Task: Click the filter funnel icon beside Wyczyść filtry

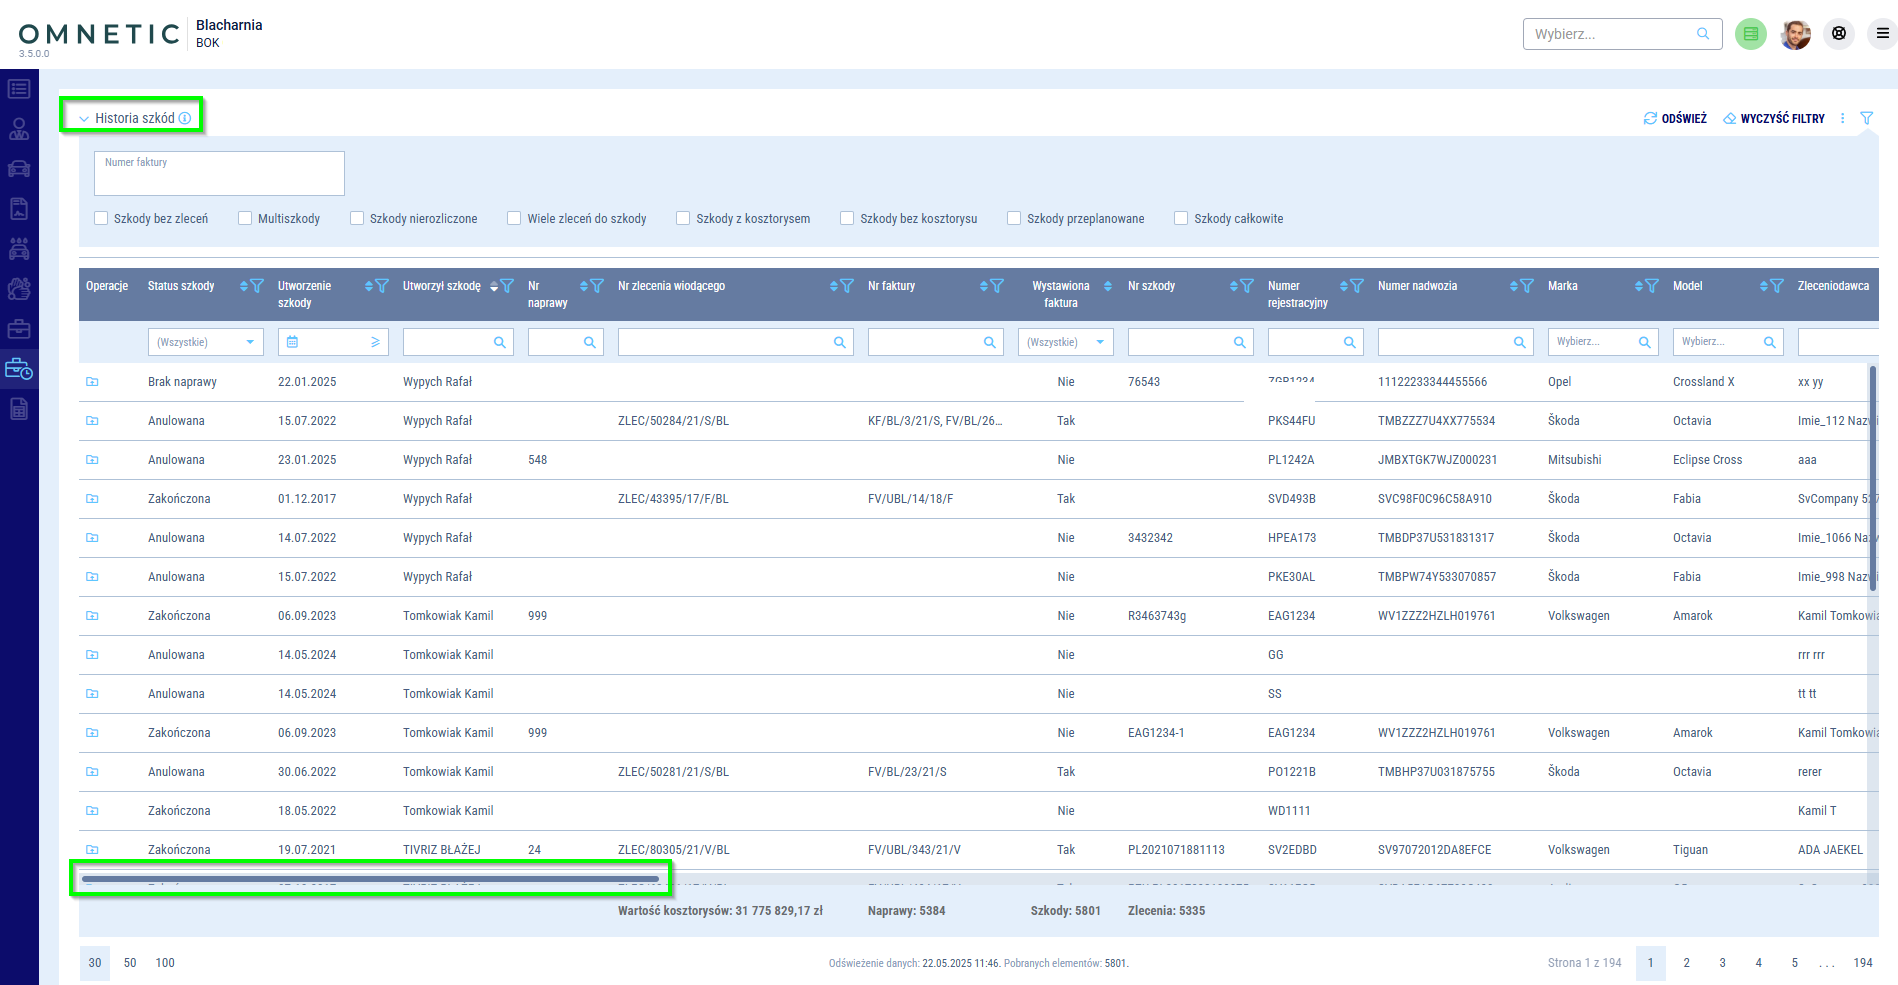Action: (x=1866, y=118)
